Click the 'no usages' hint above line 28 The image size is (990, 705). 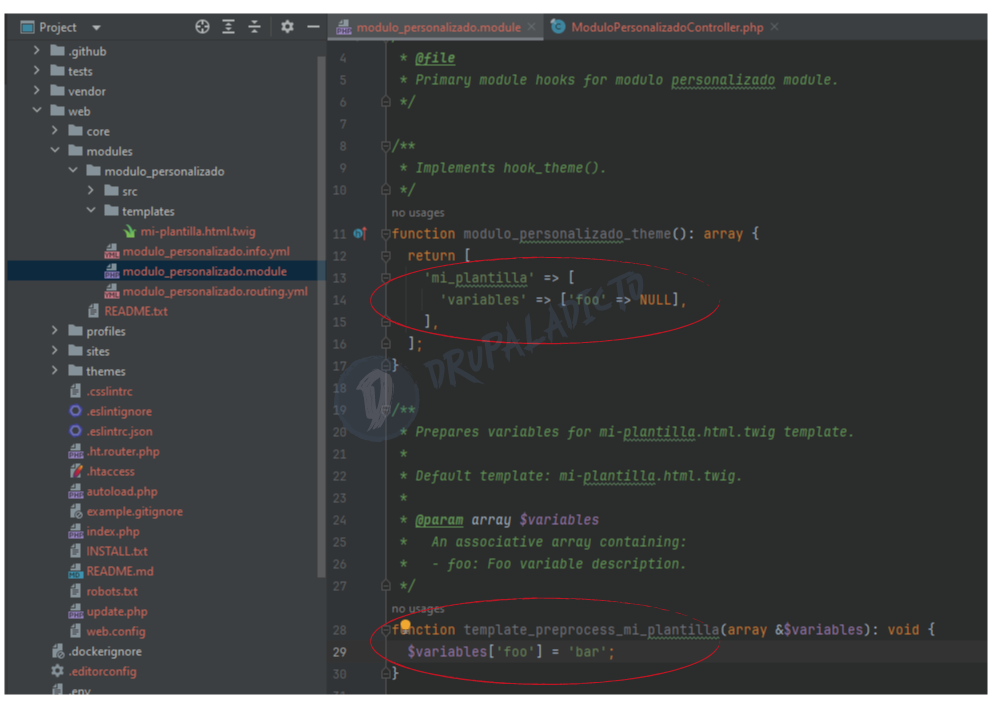[x=417, y=608]
